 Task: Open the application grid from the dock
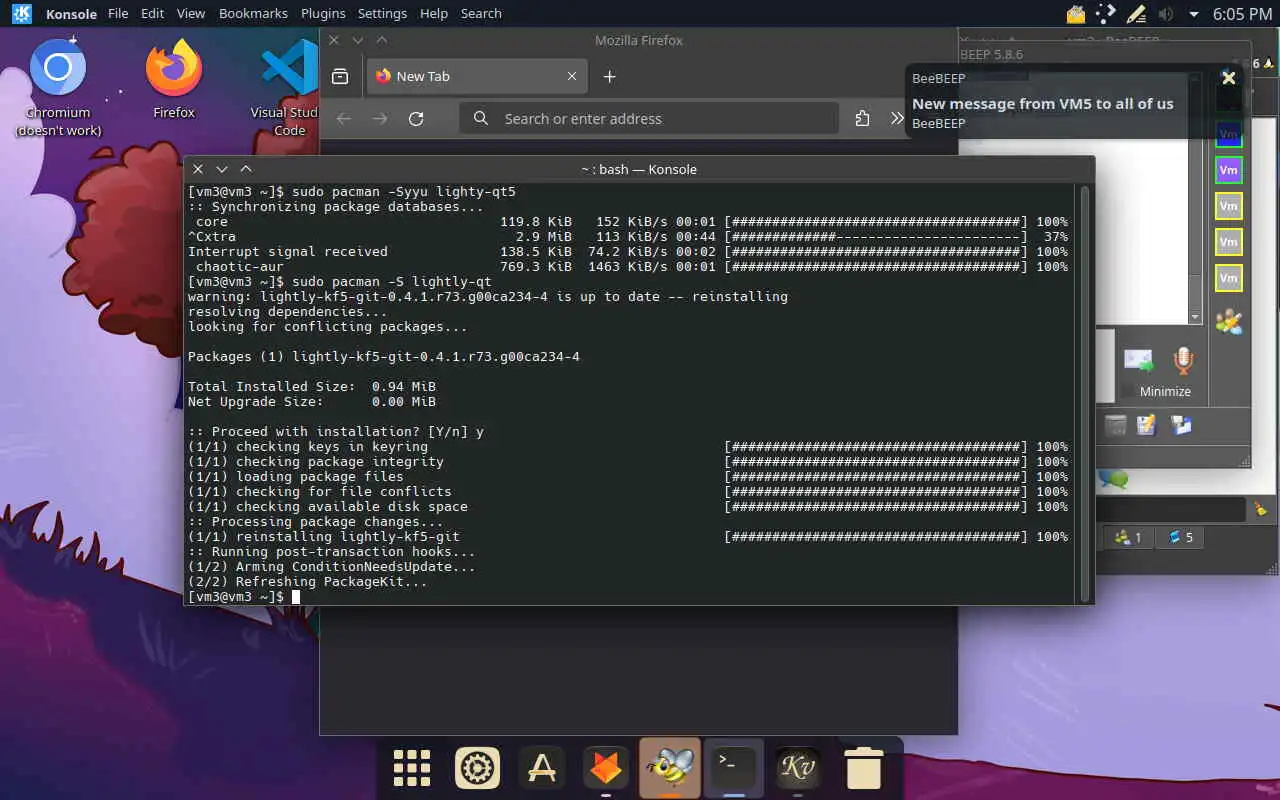coord(412,768)
